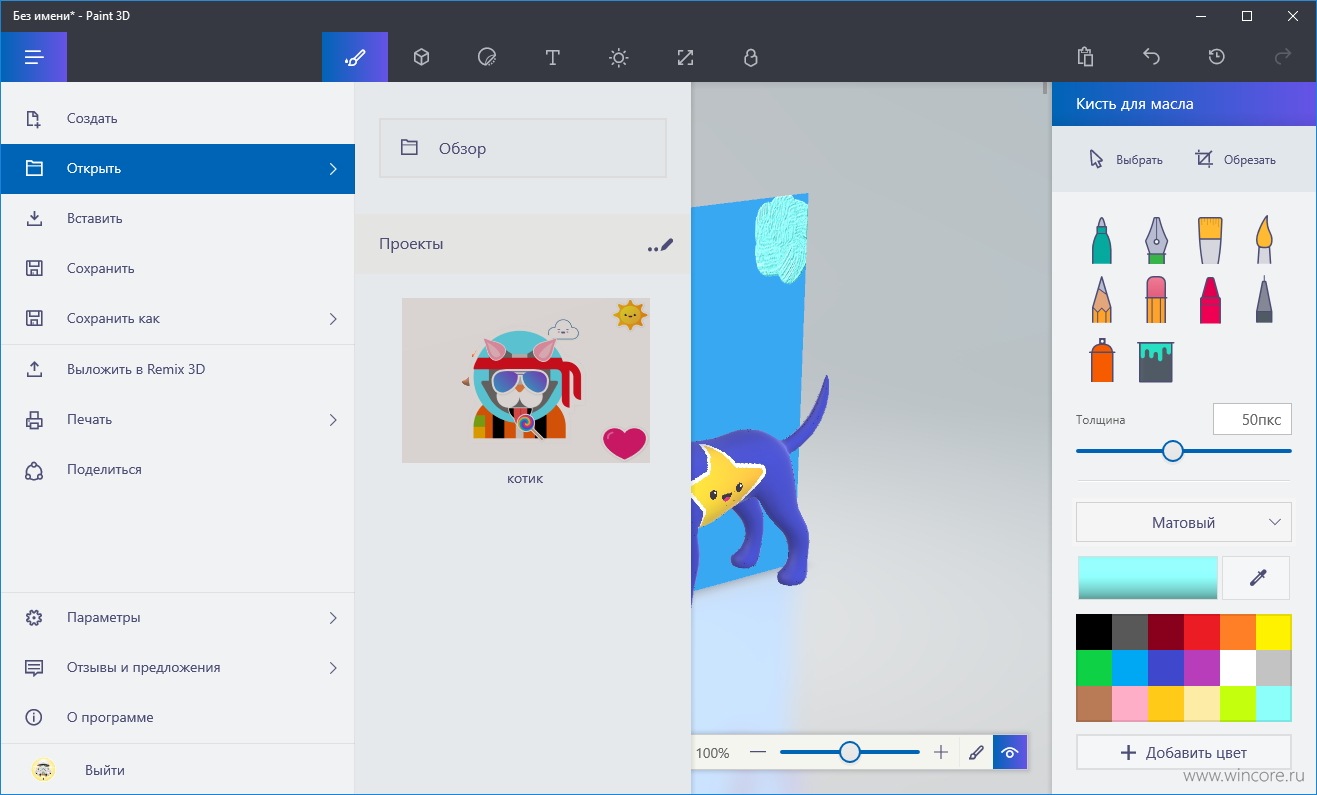
Task: Click the 100% zoom value
Action: point(713,753)
